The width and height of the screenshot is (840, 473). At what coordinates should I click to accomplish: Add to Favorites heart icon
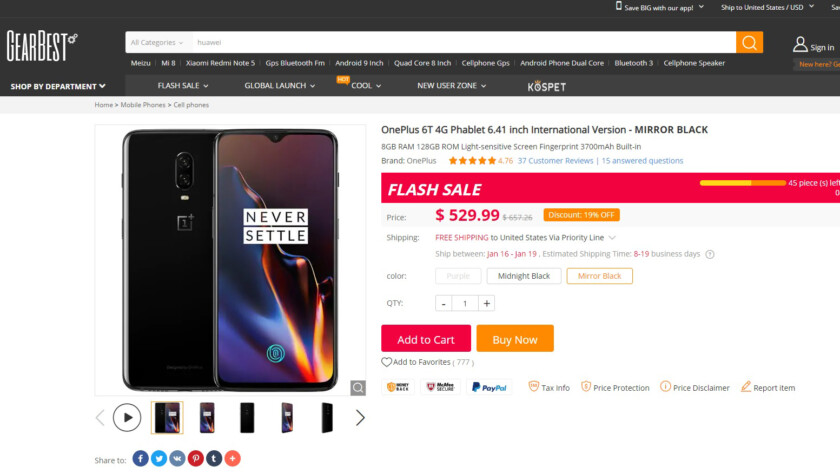pyautogui.click(x=387, y=362)
